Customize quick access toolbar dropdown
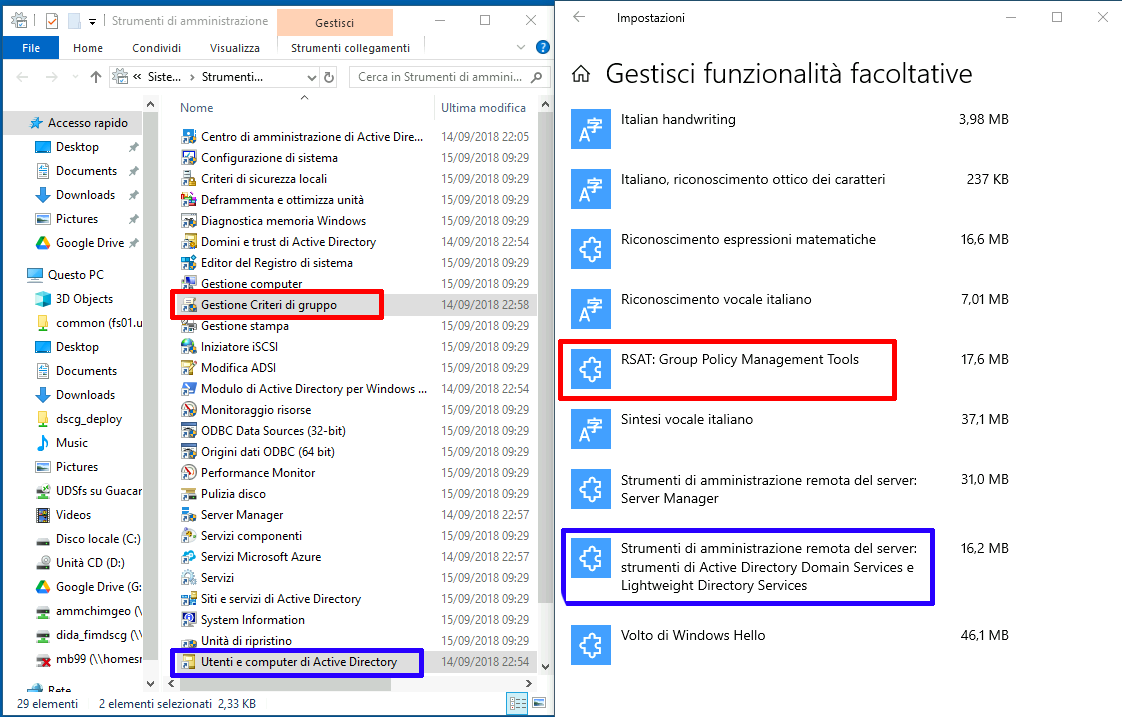1122x717 pixels. tap(92, 22)
